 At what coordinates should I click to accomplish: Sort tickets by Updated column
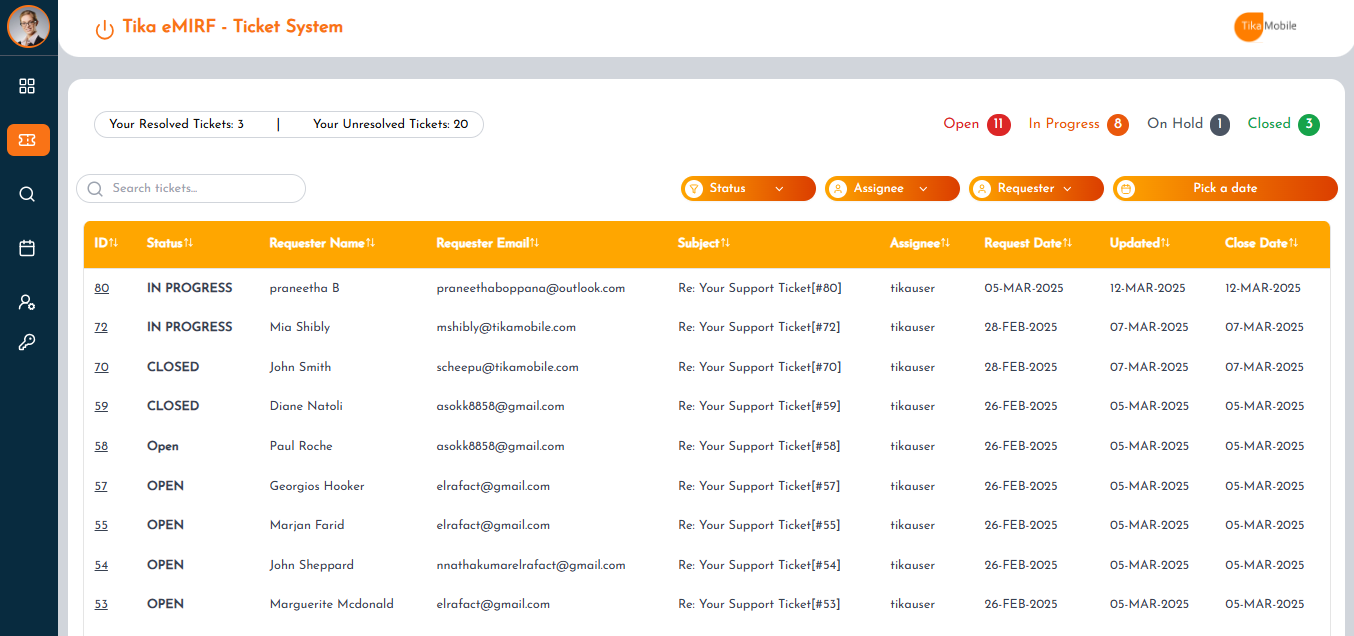pos(1141,243)
